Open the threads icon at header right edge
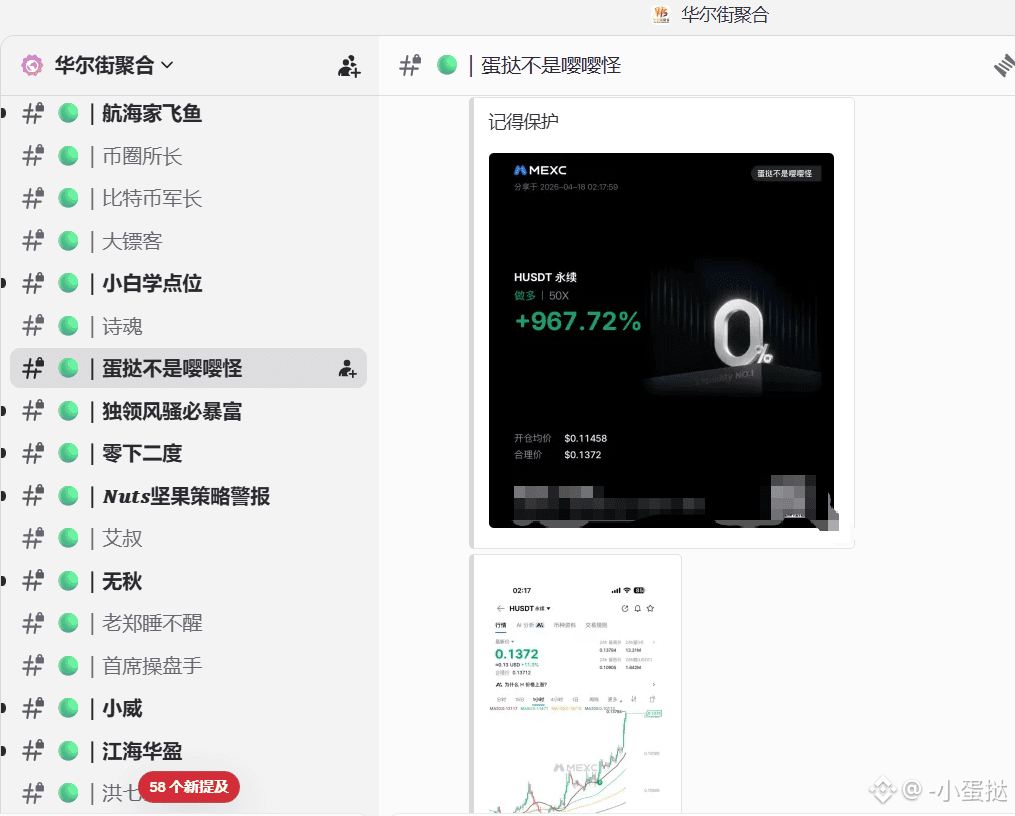 1004,65
